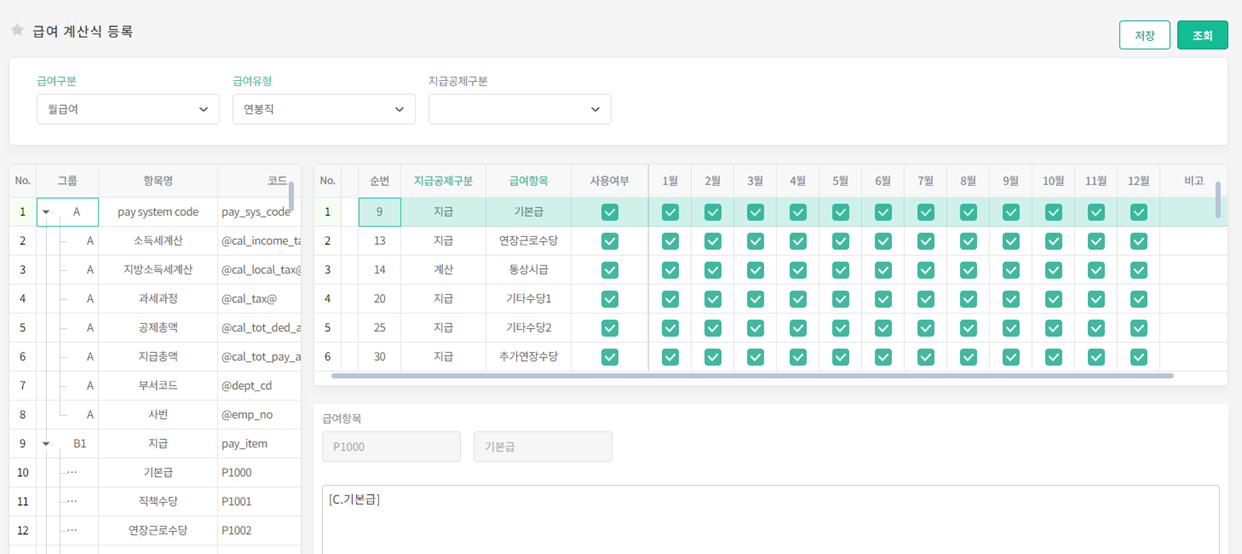Uncheck 사용여부 for 기본급 row

coord(609,212)
